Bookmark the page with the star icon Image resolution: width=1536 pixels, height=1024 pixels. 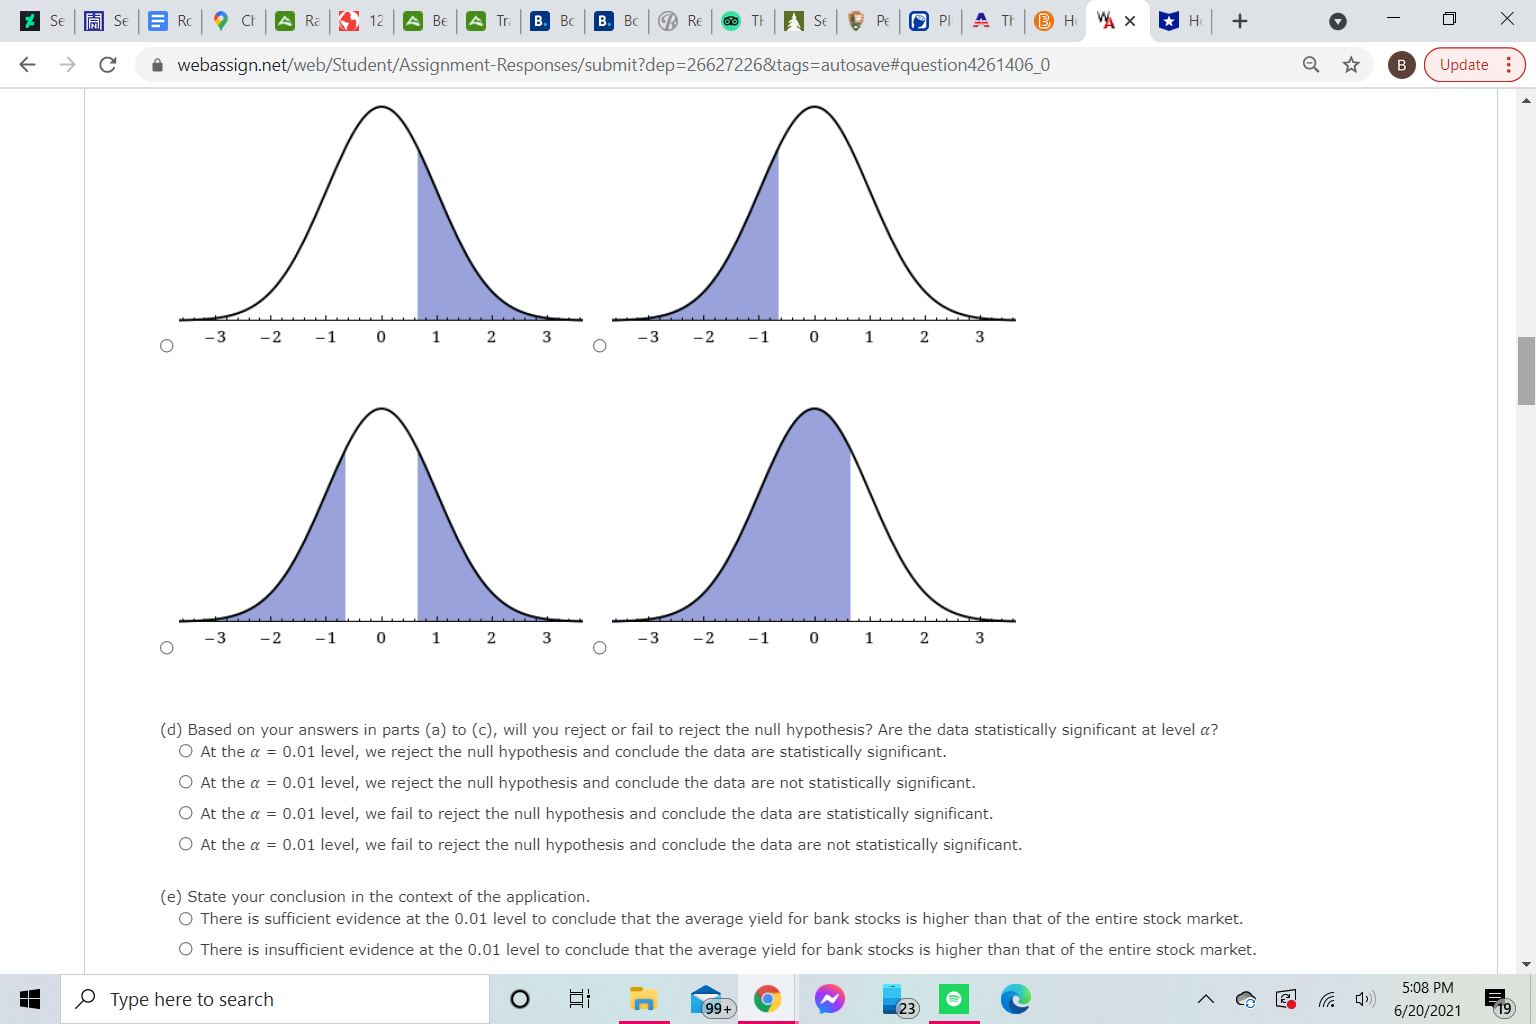[1351, 64]
